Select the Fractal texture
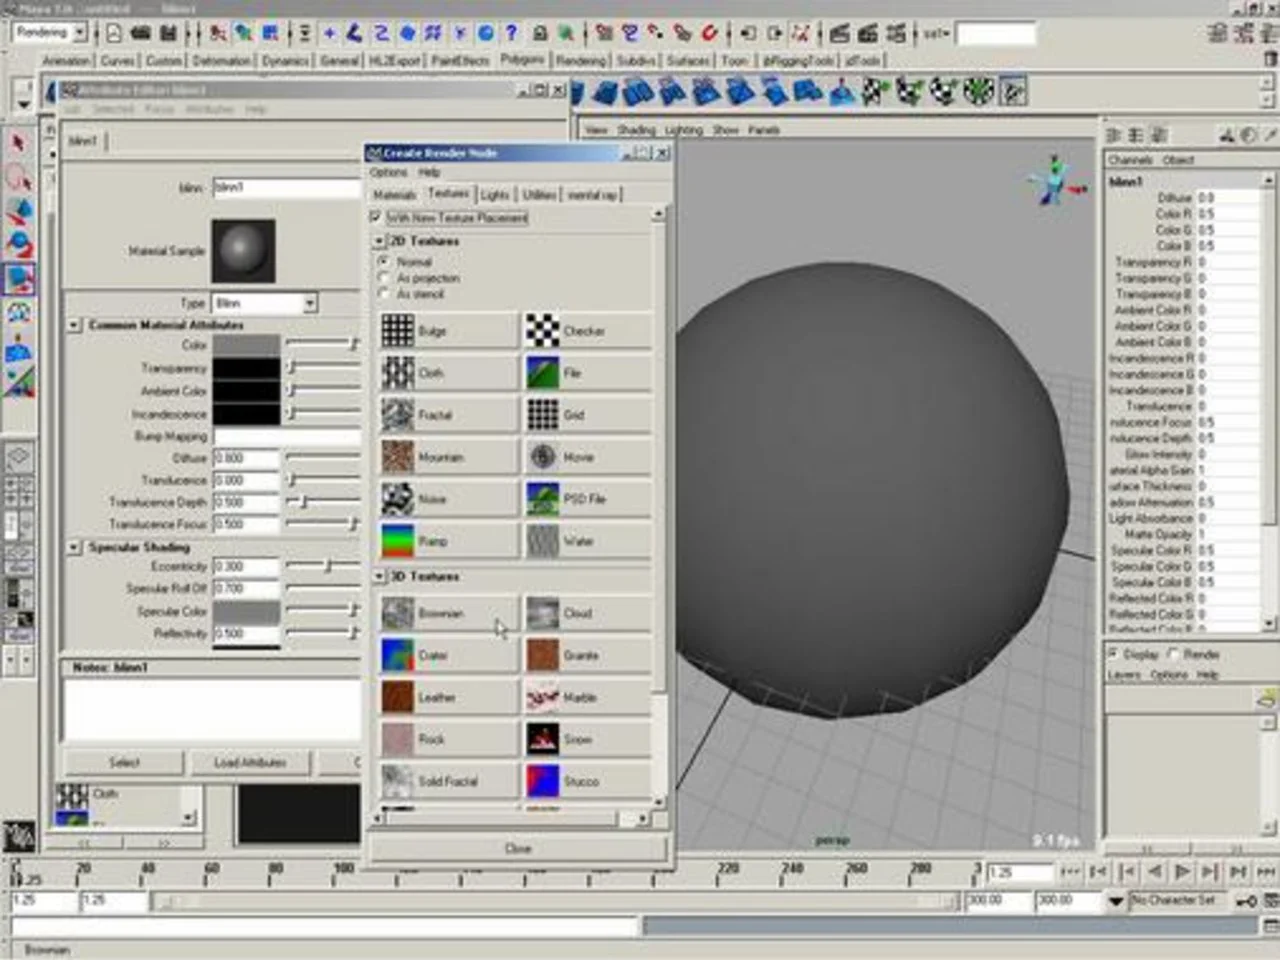The image size is (1280, 960). (449, 414)
